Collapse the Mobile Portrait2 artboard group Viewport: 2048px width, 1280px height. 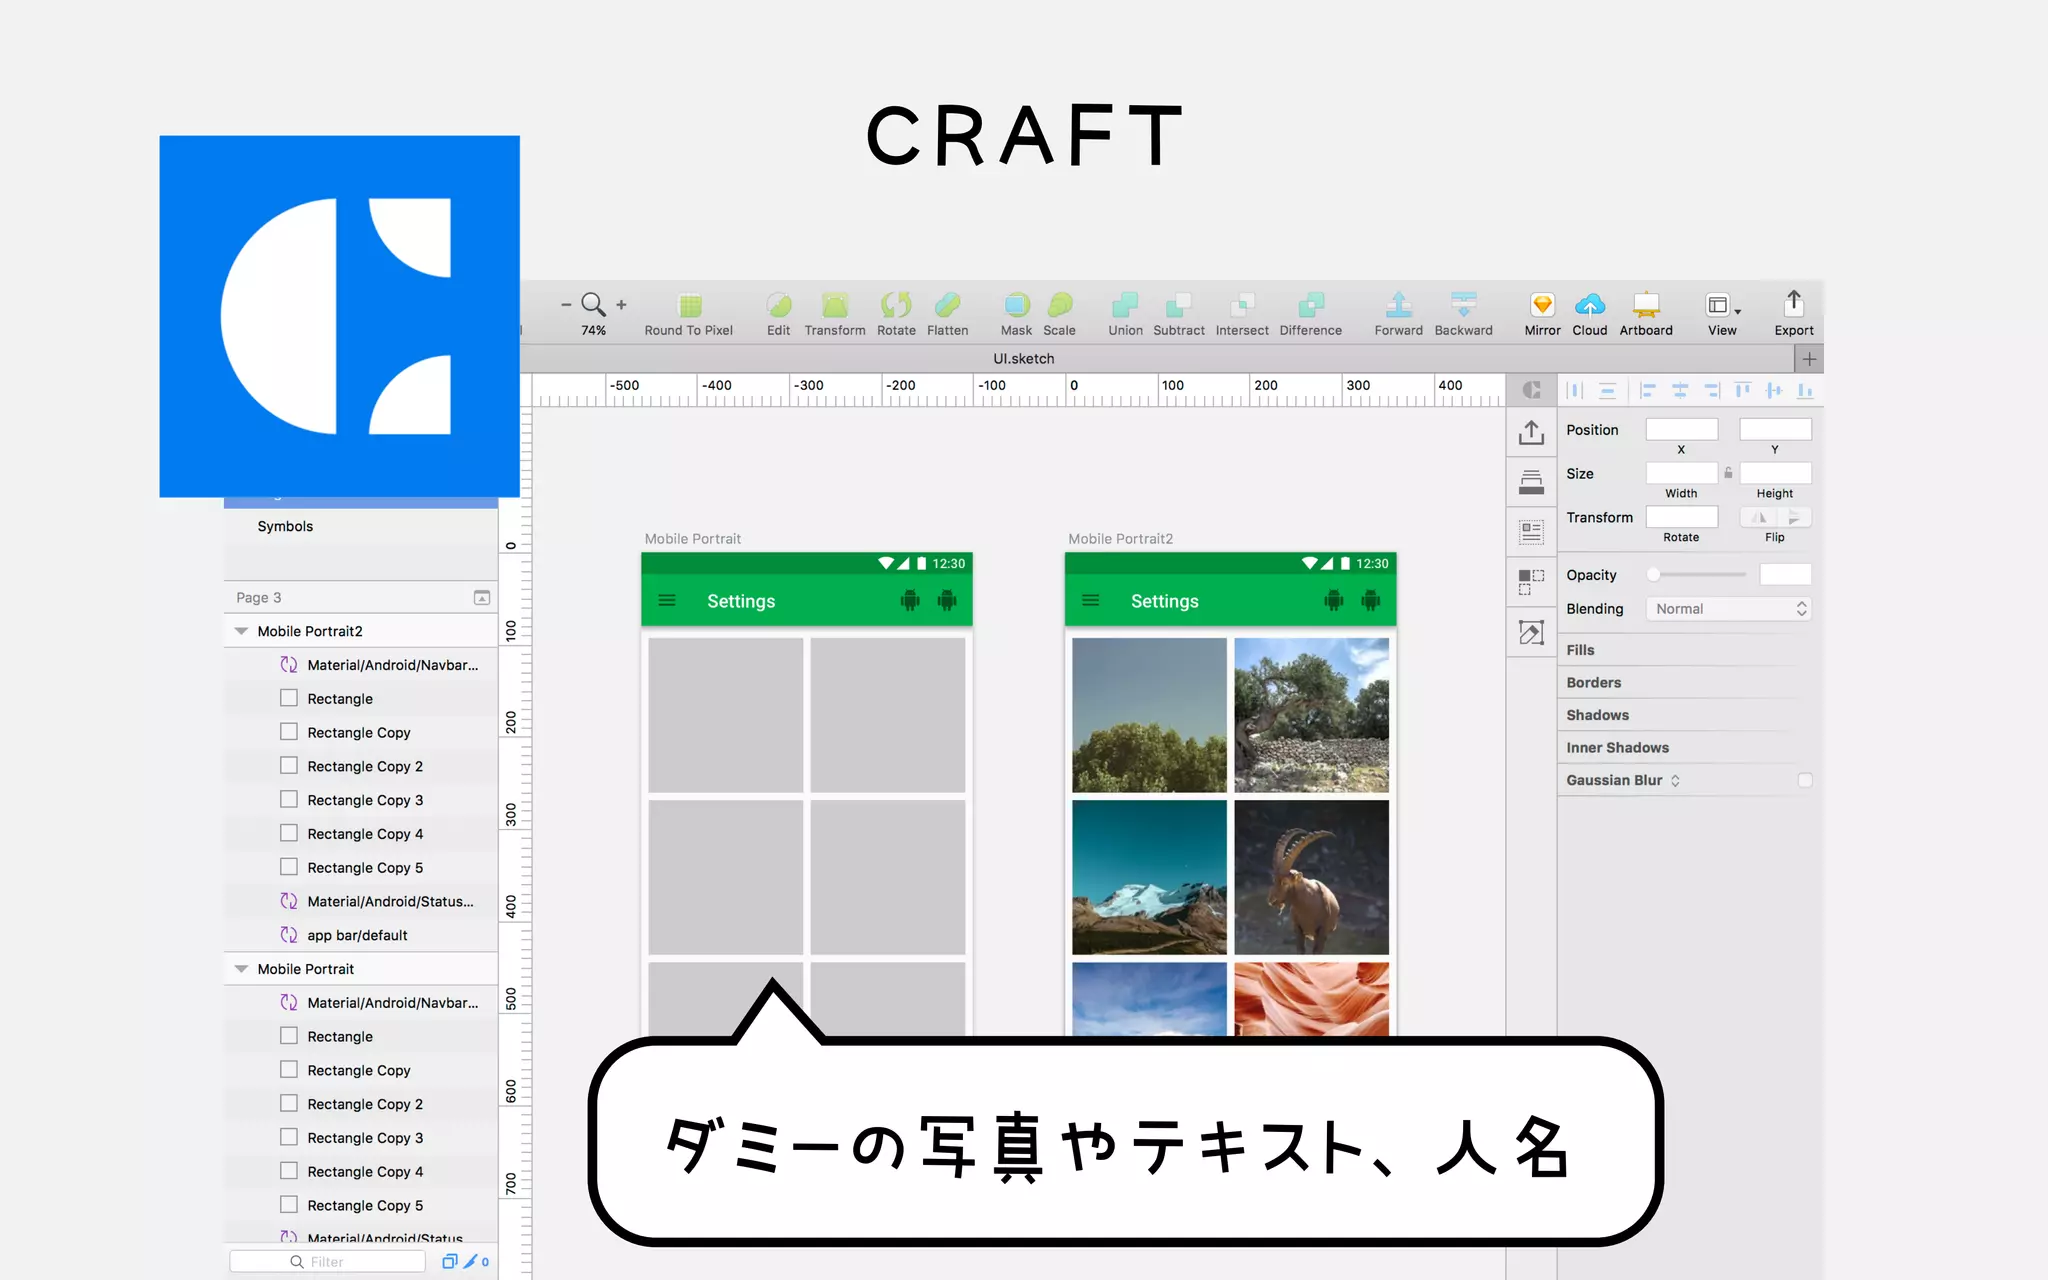[241, 631]
